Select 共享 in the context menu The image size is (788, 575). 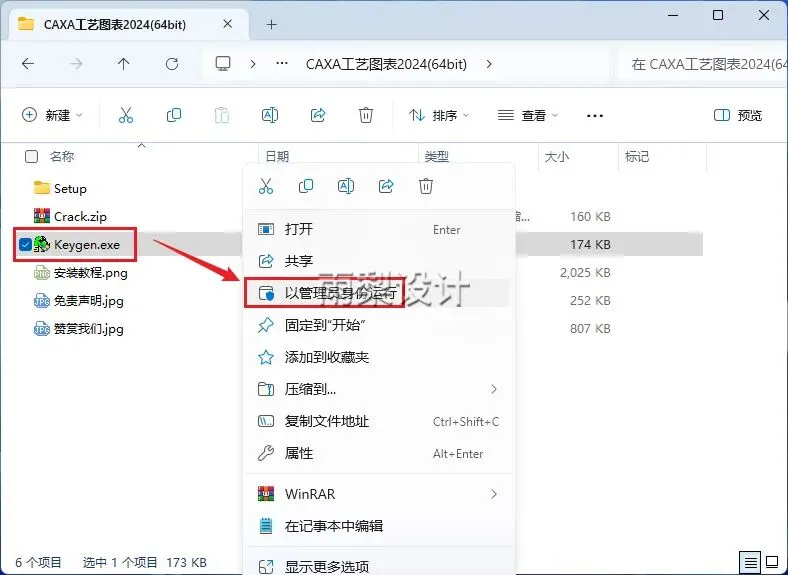[x=379, y=261]
